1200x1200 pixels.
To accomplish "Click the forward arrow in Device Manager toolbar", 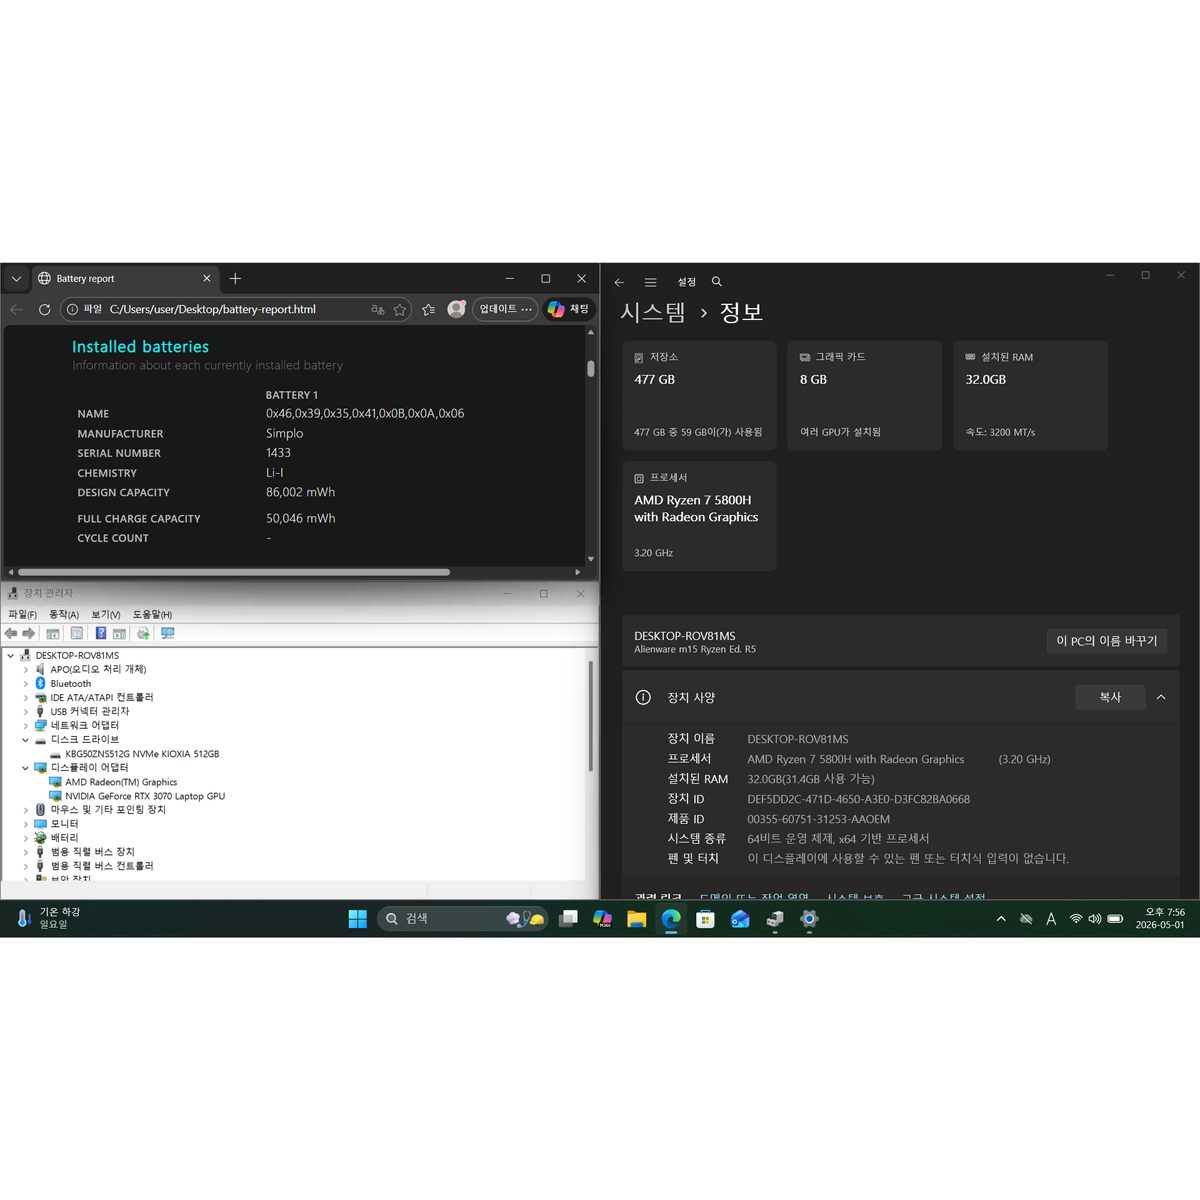I will 28,634.
